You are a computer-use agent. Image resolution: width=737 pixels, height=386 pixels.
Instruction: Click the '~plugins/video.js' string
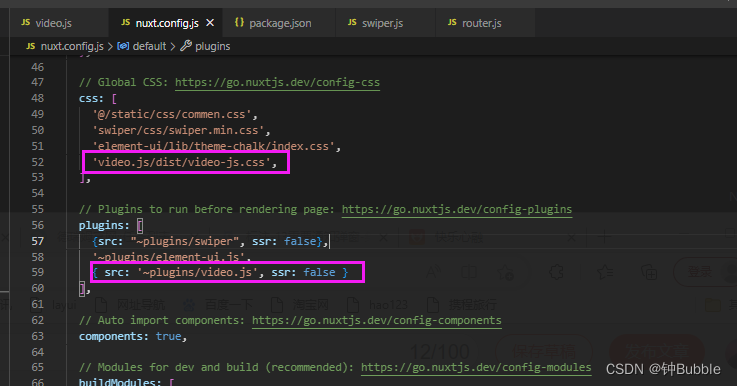(197, 272)
